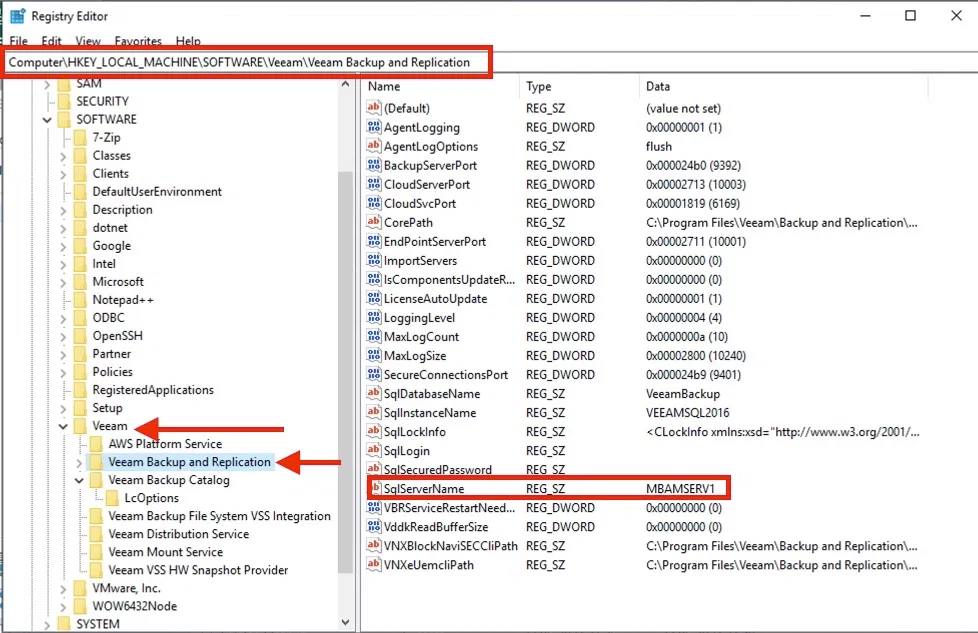Click the CloudServerPort DWORD icon

374,184
